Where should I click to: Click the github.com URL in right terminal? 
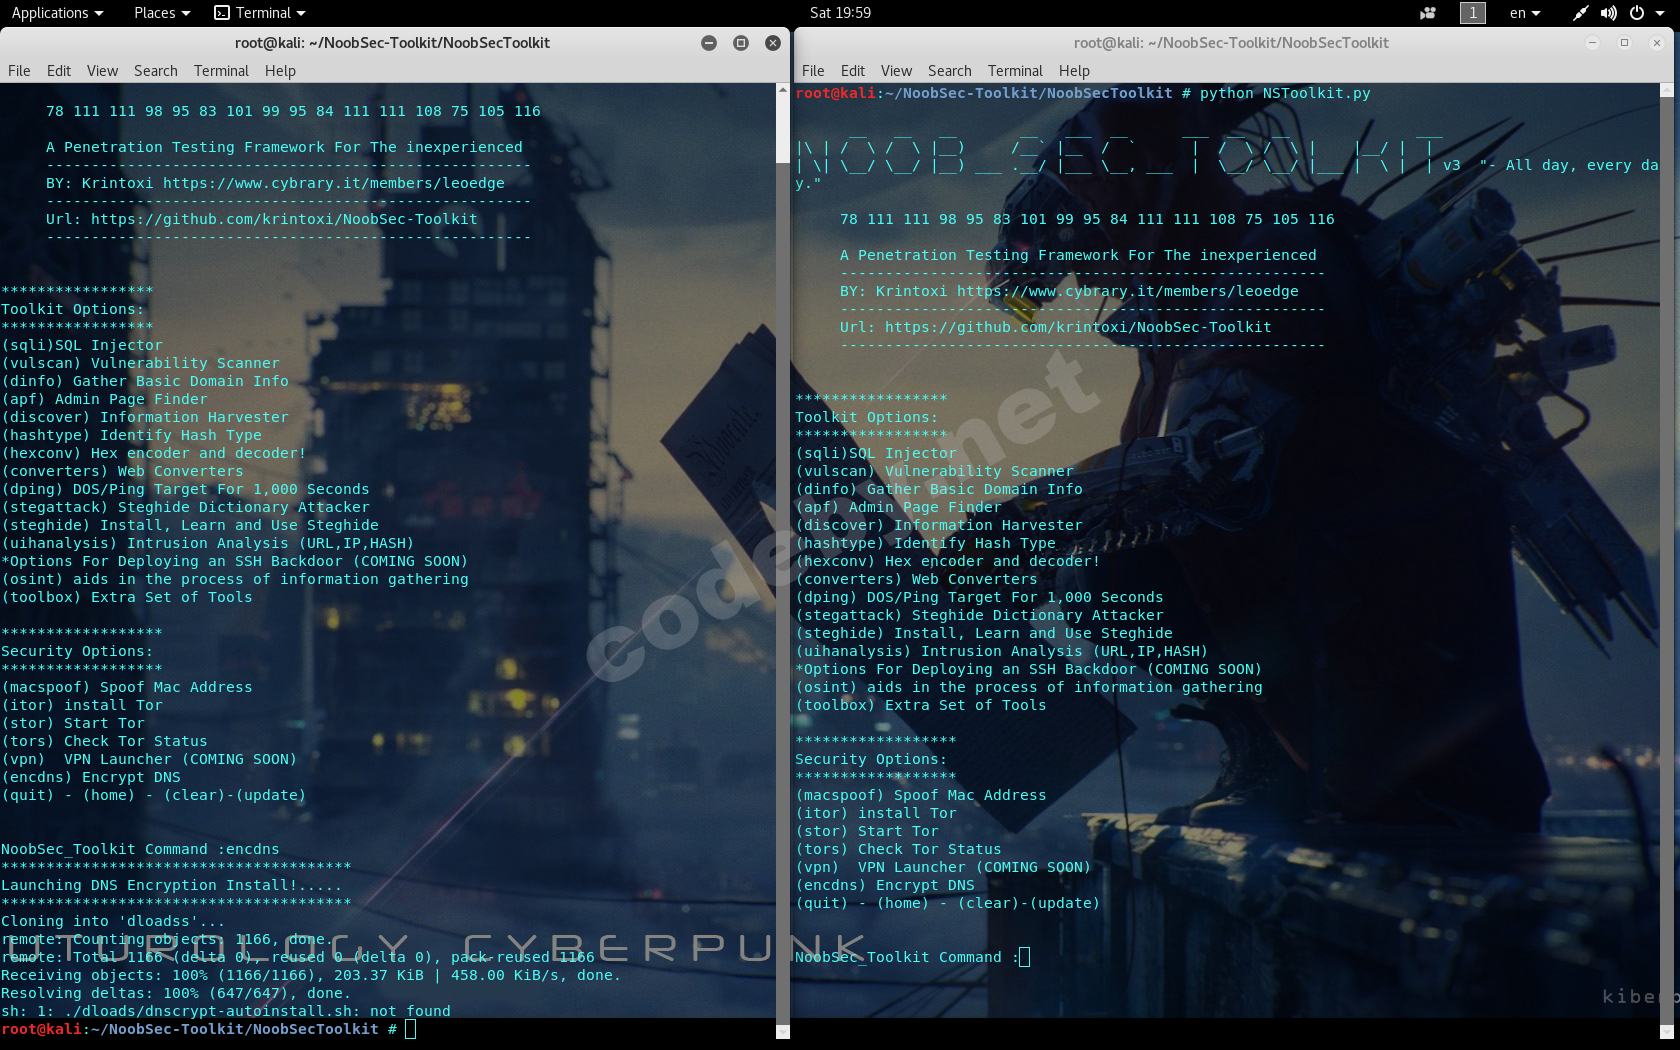1078,327
